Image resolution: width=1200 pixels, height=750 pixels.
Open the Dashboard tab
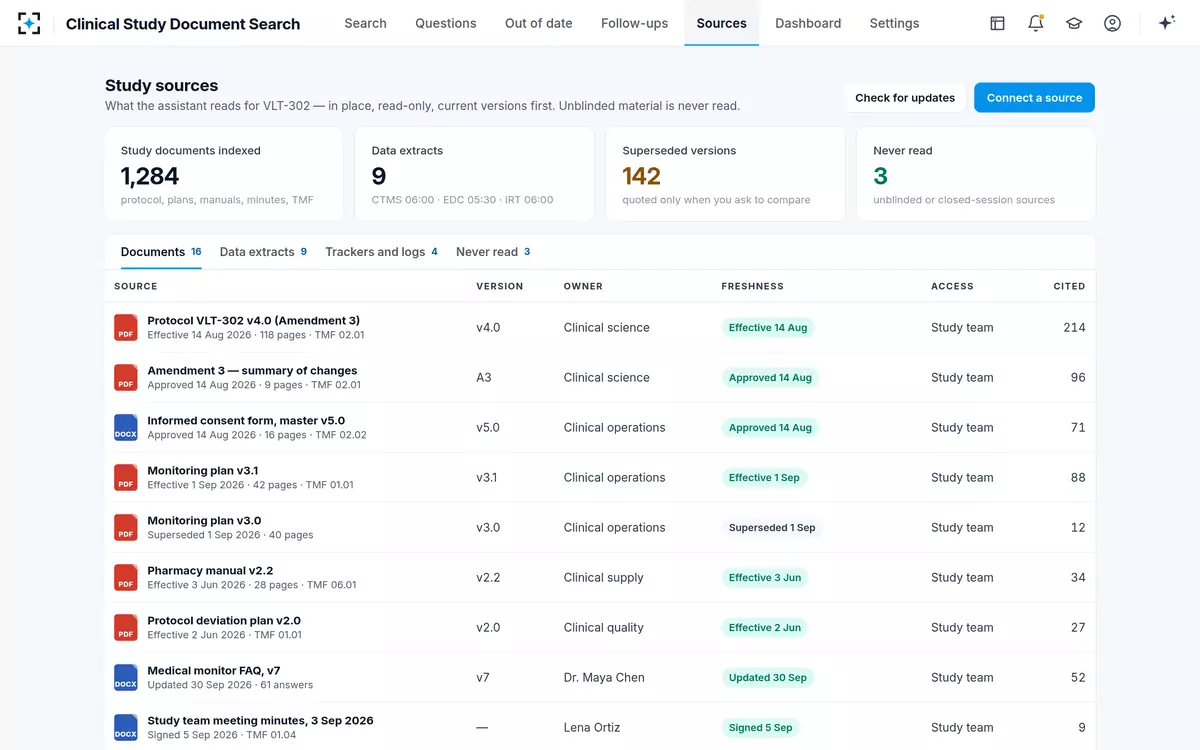pos(808,23)
